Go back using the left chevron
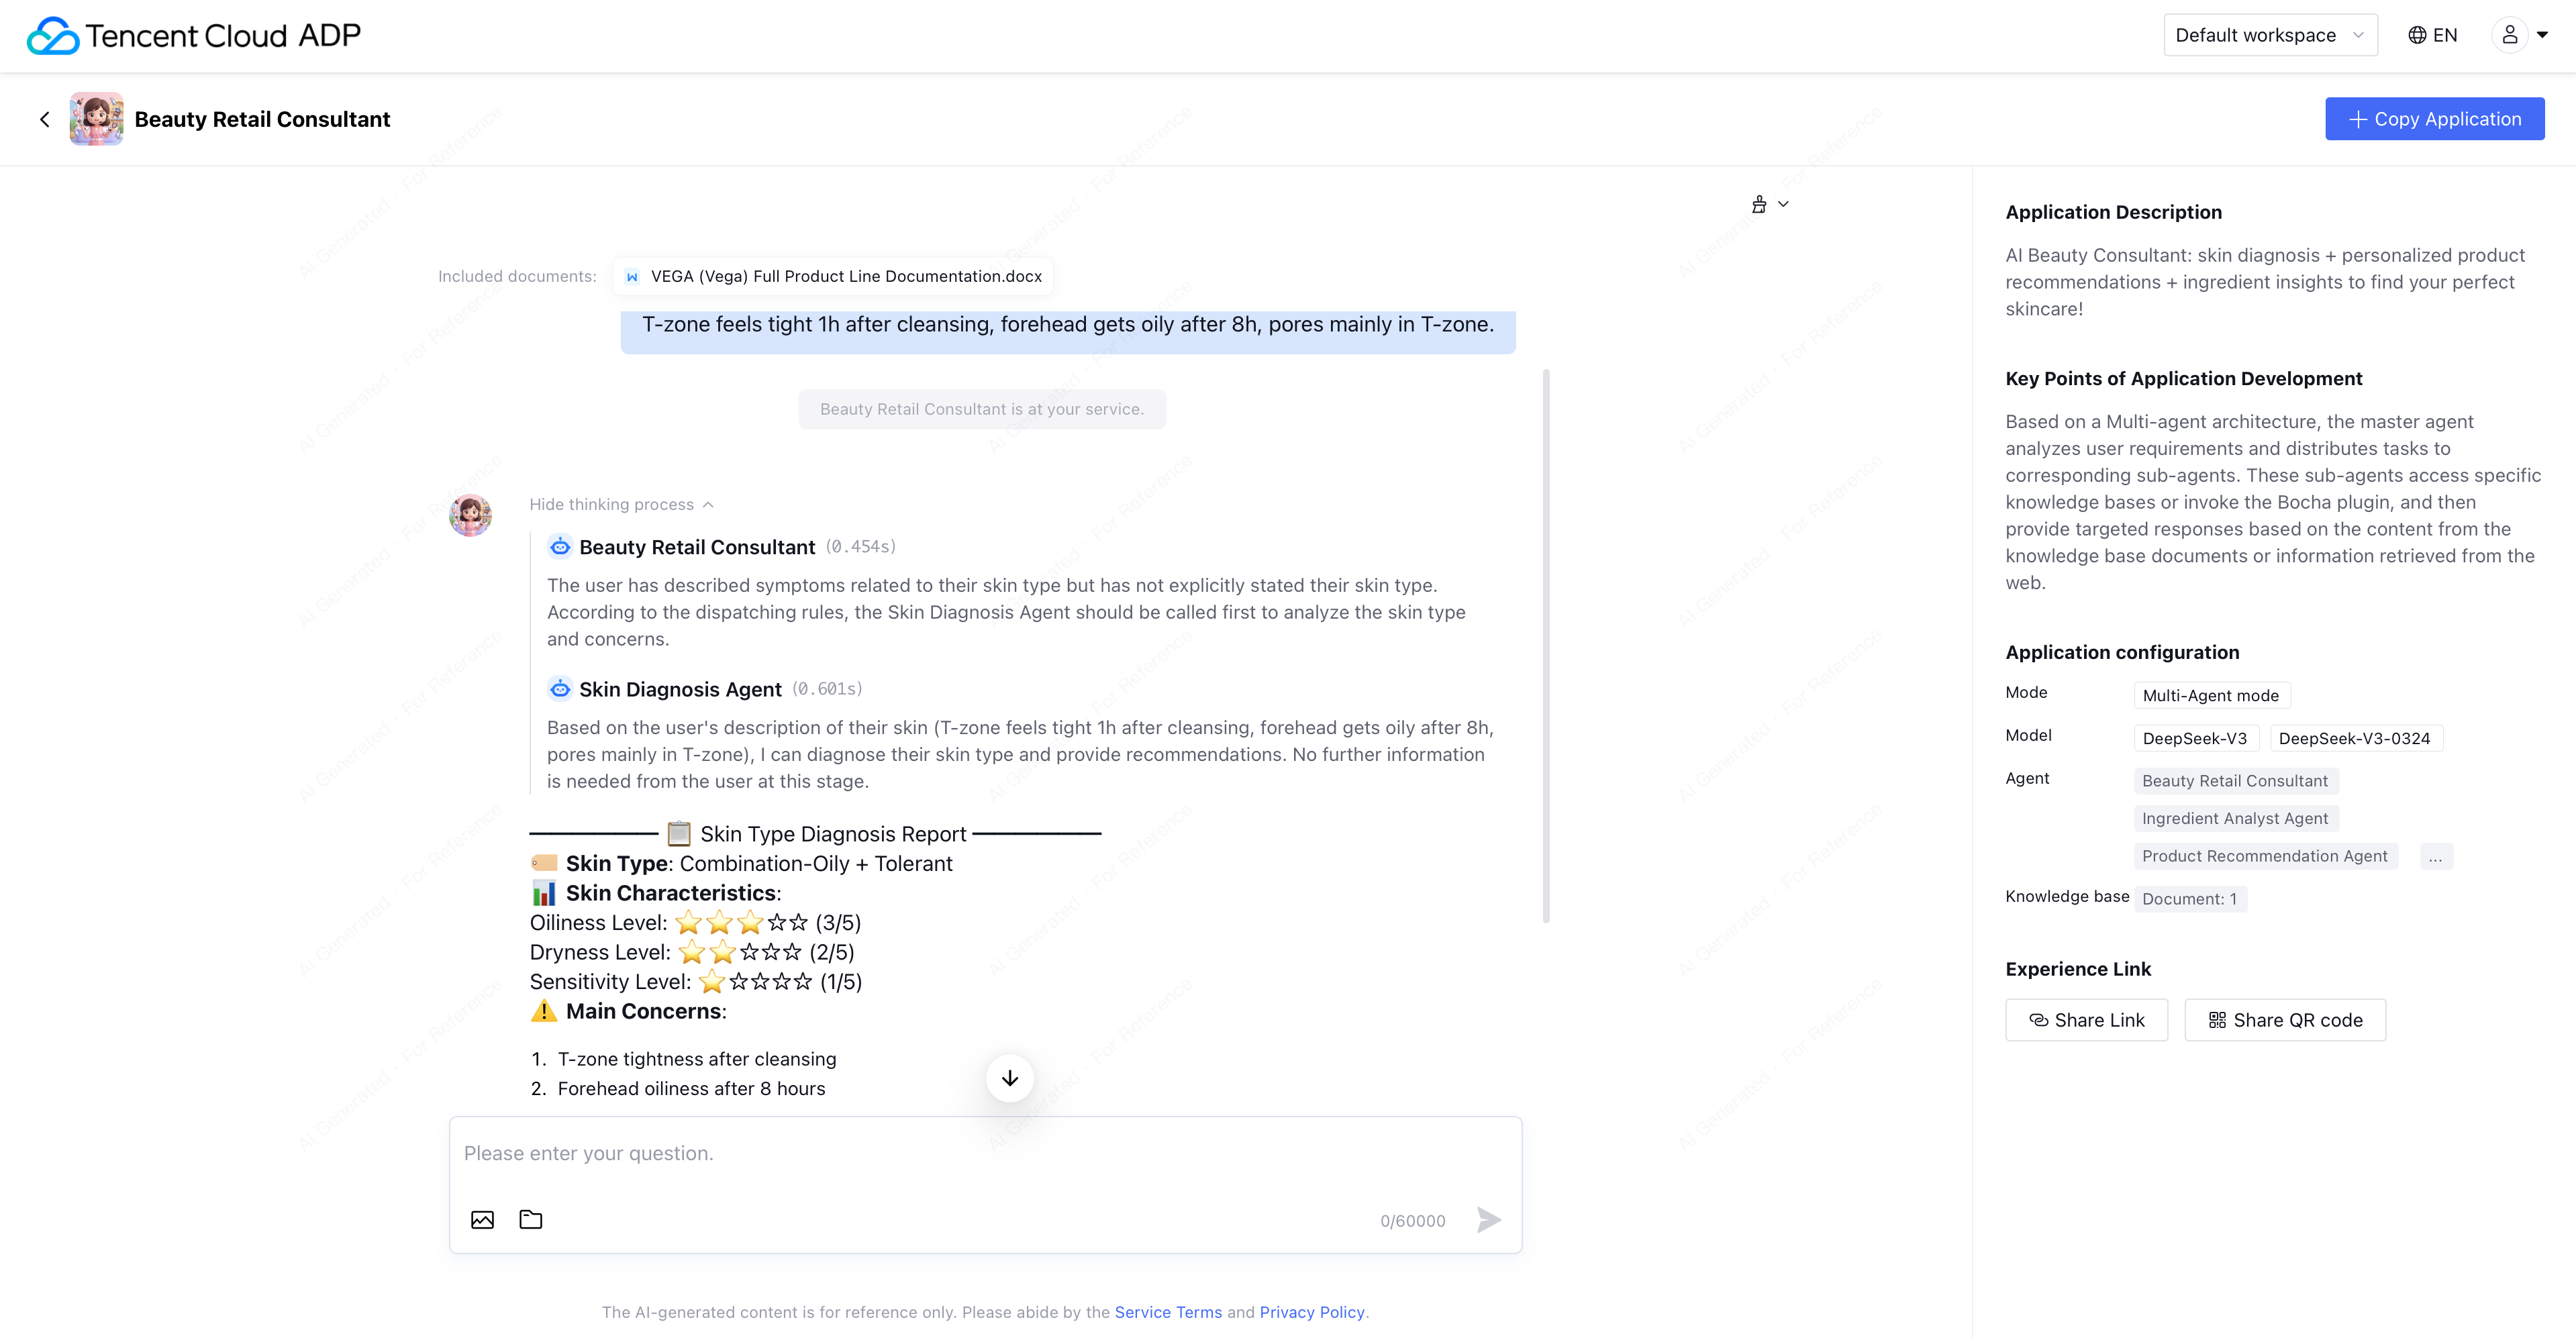This screenshot has width=2576, height=1338. (x=45, y=119)
